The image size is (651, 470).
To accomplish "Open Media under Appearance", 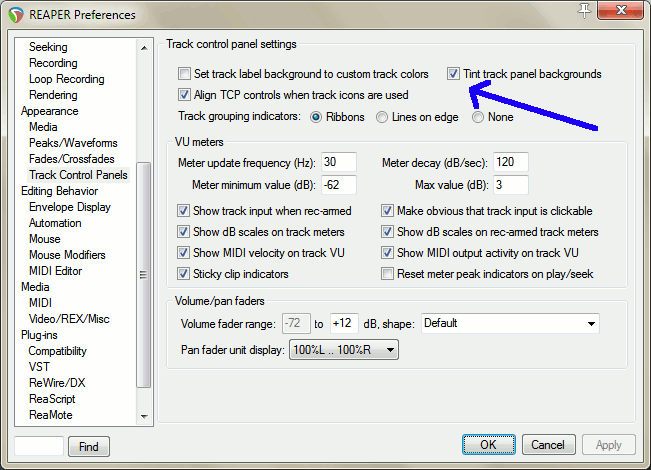I will (x=43, y=127).
